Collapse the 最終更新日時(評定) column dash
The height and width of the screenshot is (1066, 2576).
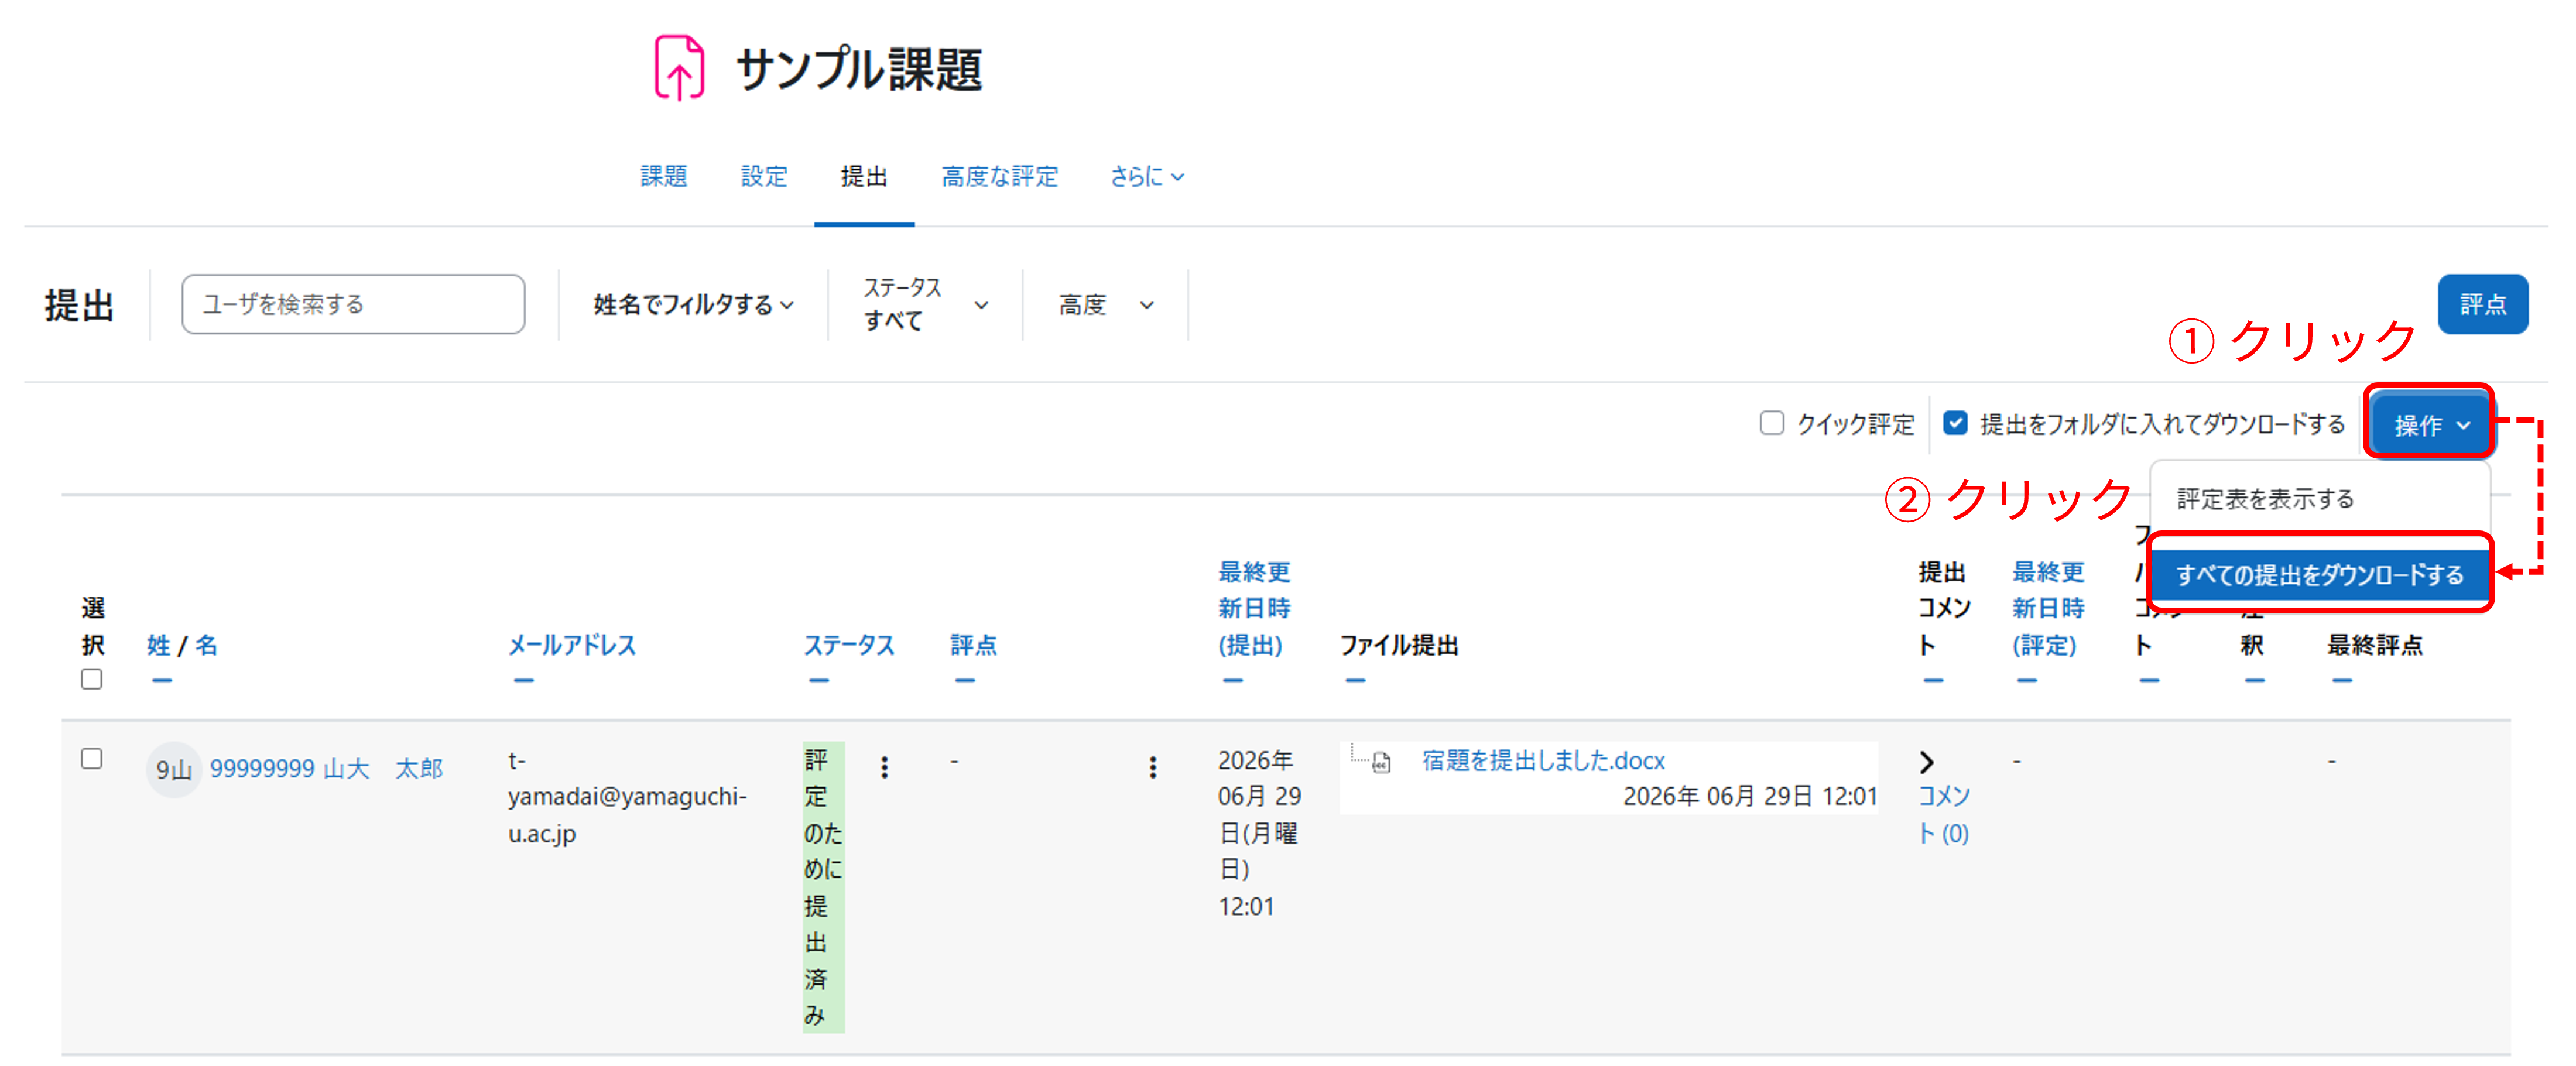pyautogui.click(x=2027, y=681)
